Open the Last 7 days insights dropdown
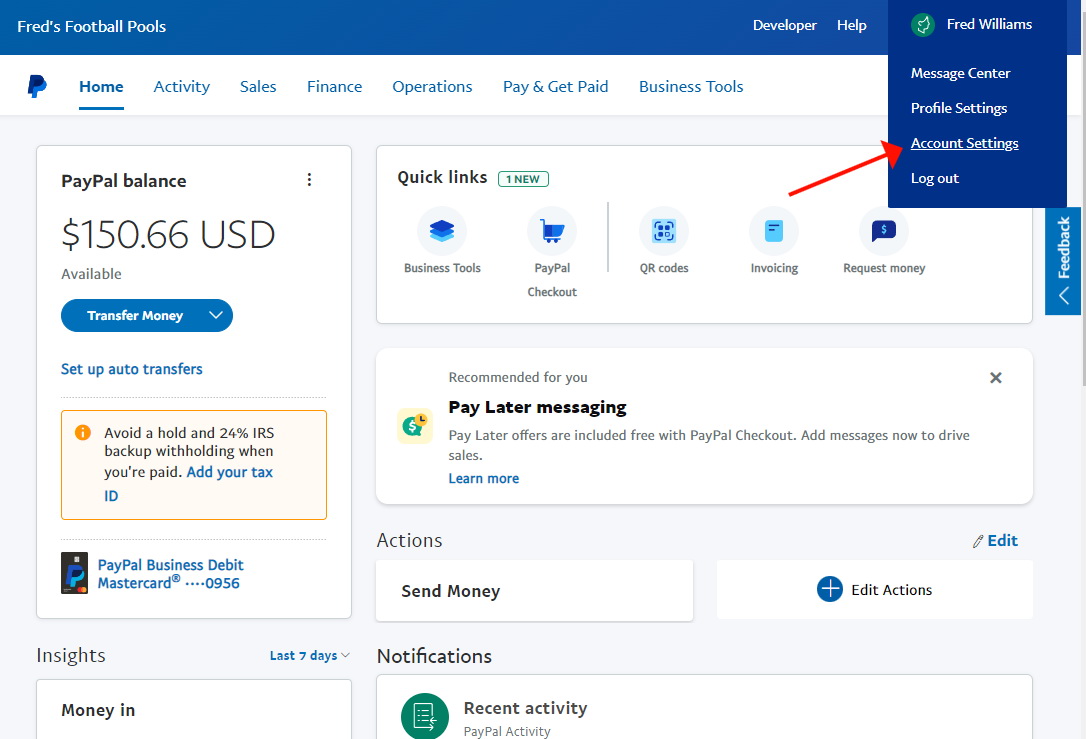The height and width of the screenshot is (739, 1086). point(310,655)
